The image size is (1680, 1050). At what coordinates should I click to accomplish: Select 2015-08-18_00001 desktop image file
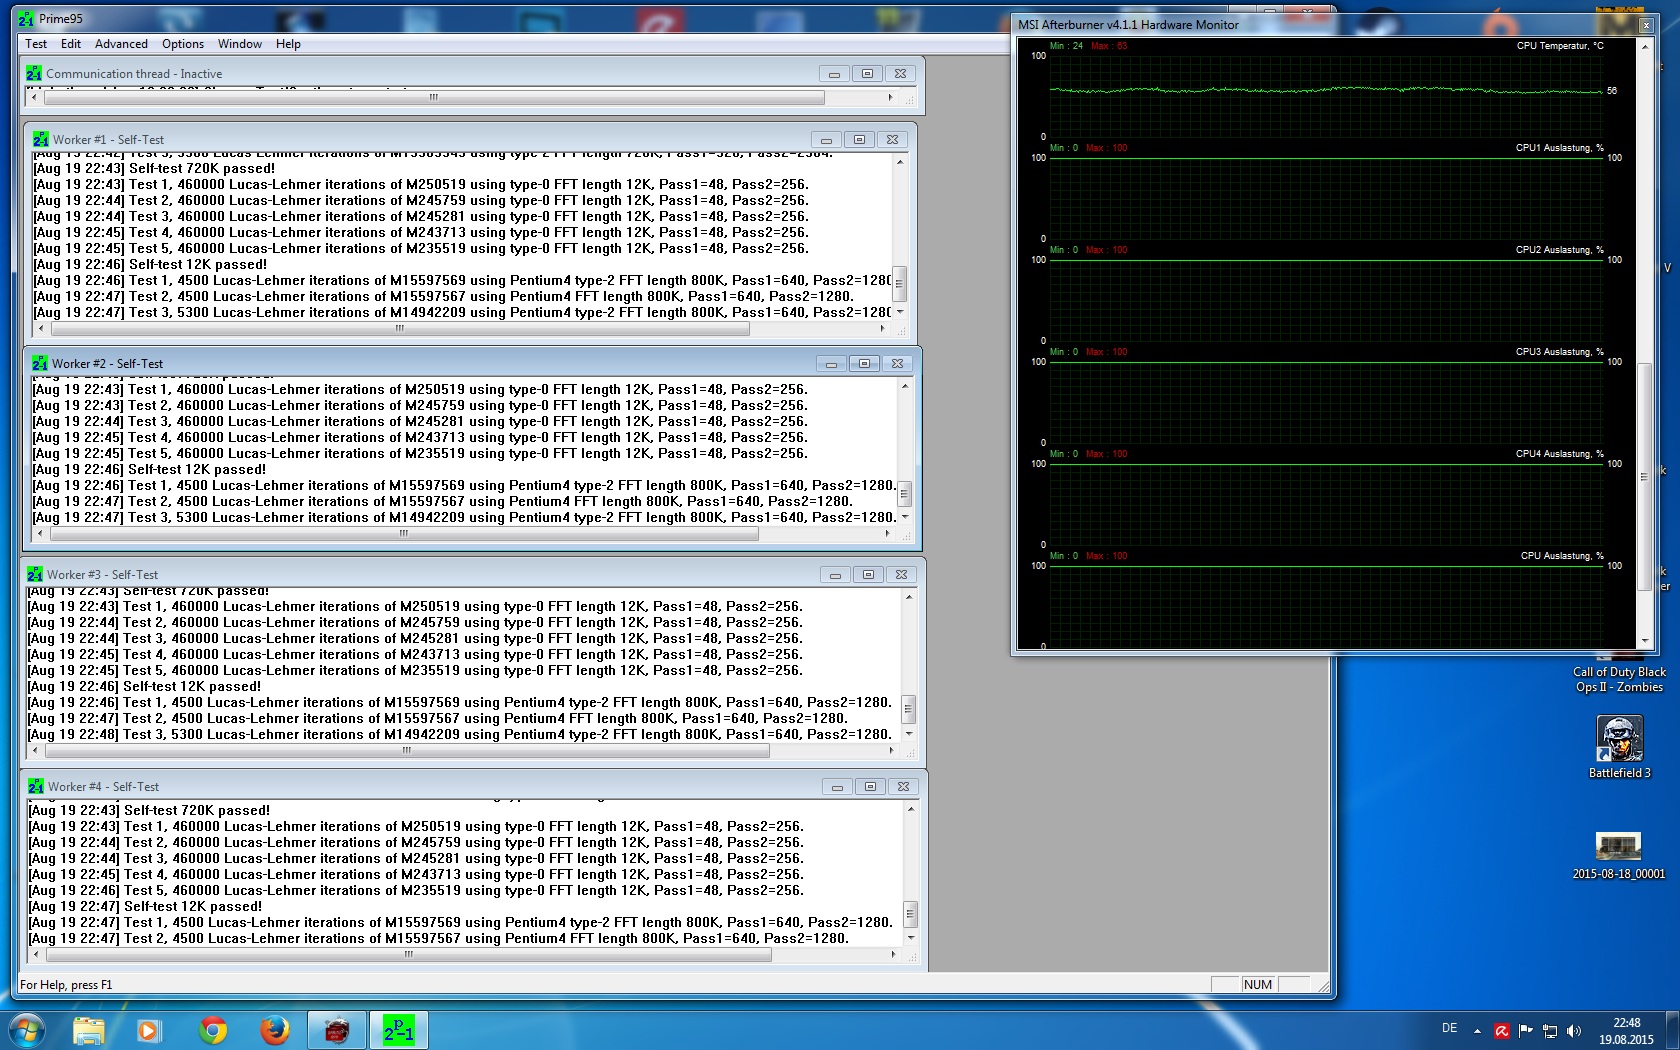(1619, 856)
